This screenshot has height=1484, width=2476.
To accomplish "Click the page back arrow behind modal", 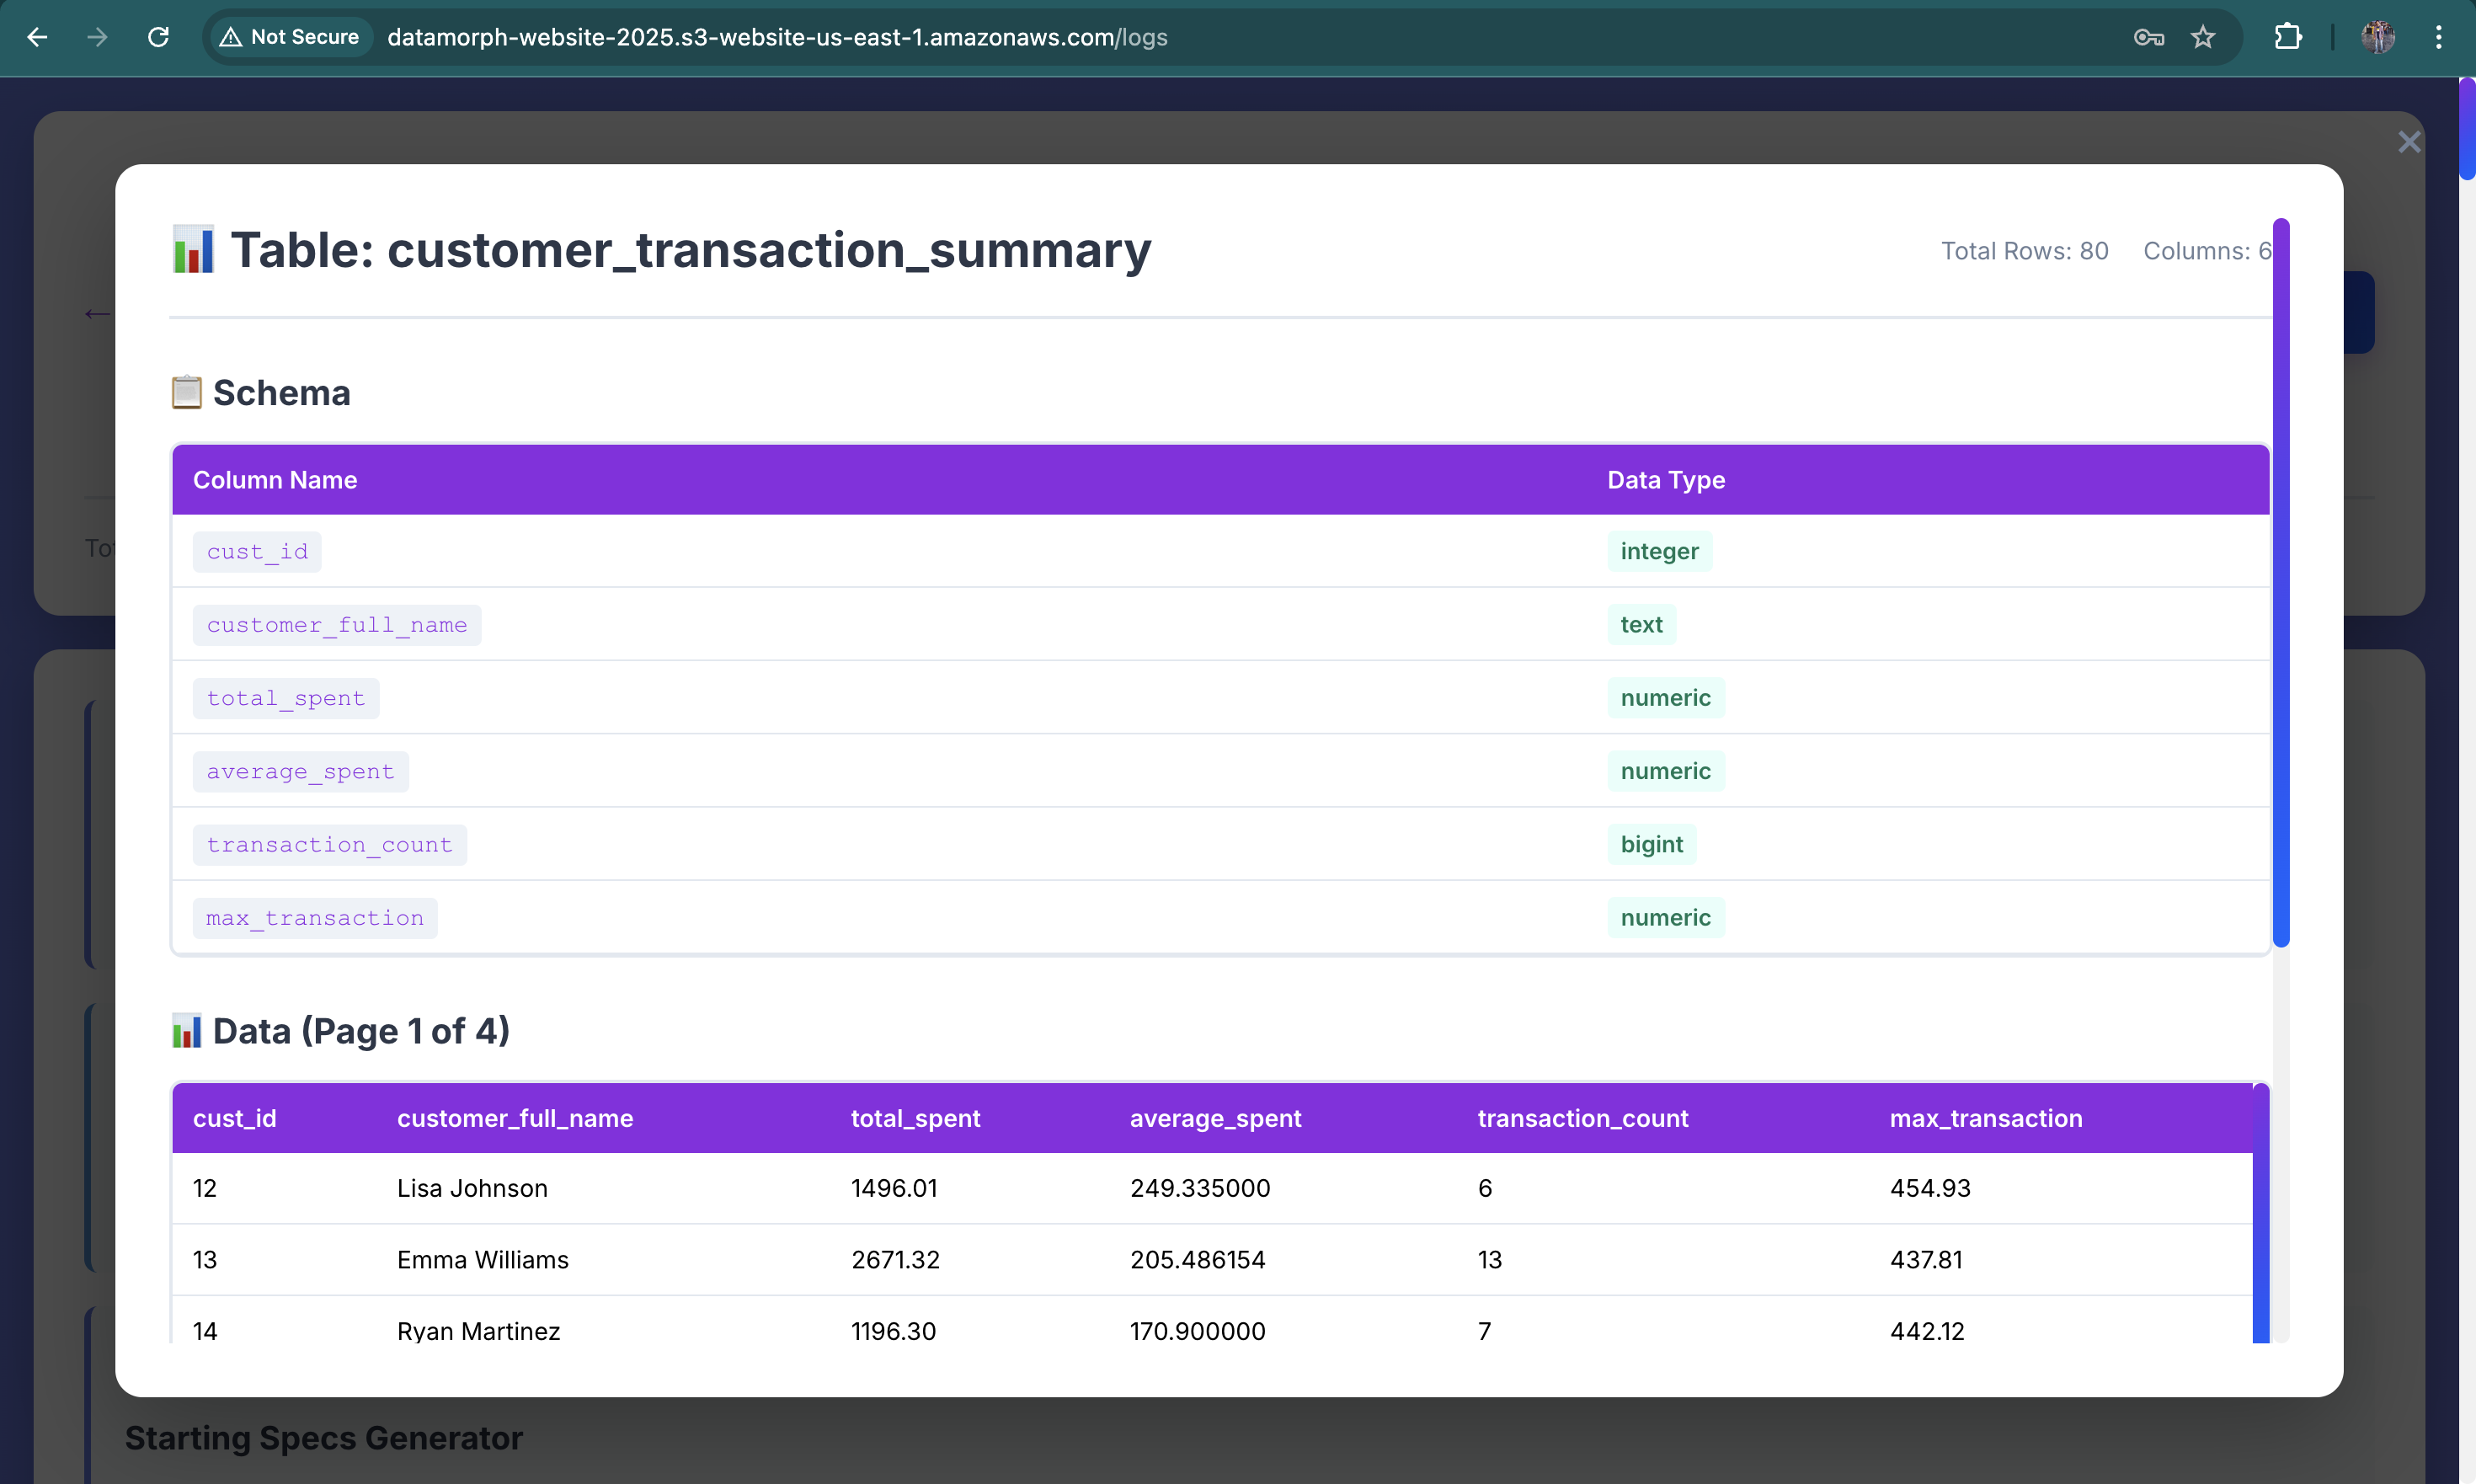I will 97,314.
